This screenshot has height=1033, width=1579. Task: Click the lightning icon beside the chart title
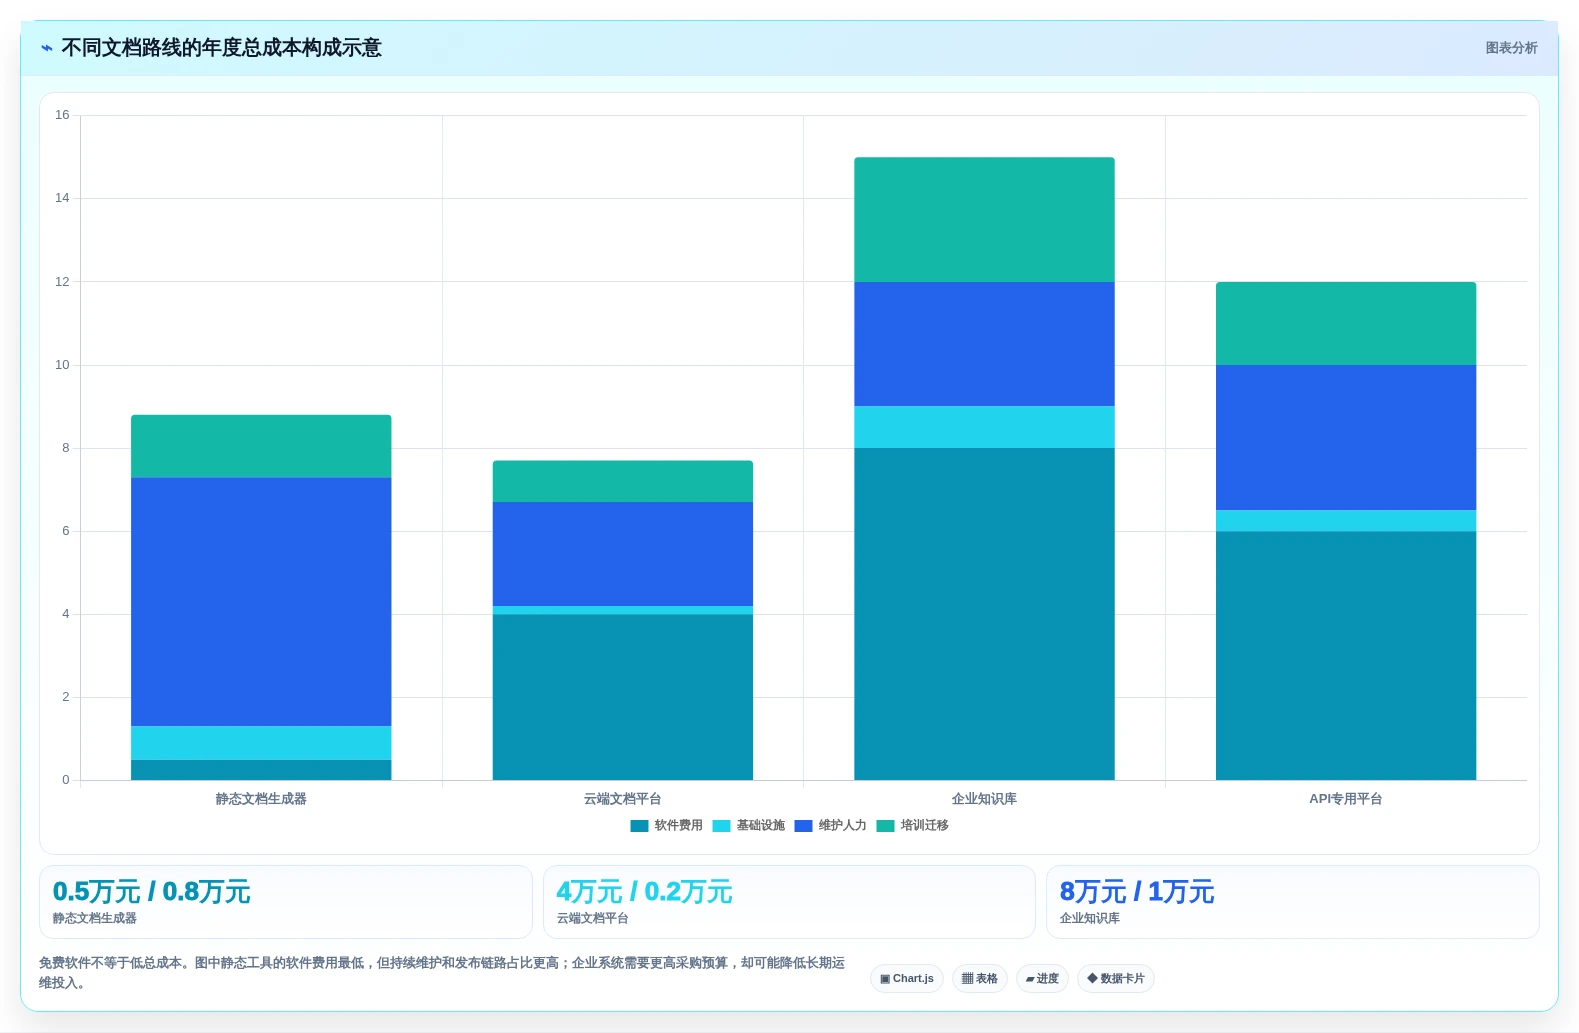[x=46, y=48]
